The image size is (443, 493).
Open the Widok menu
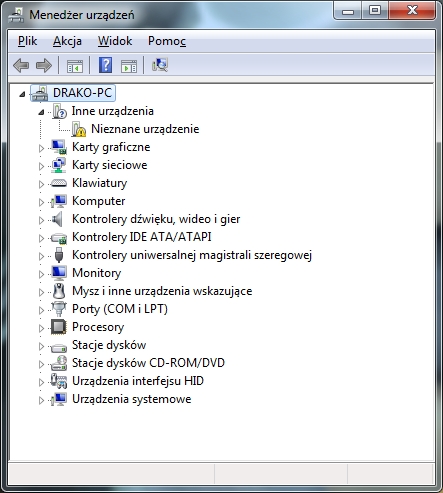[115, 41]
